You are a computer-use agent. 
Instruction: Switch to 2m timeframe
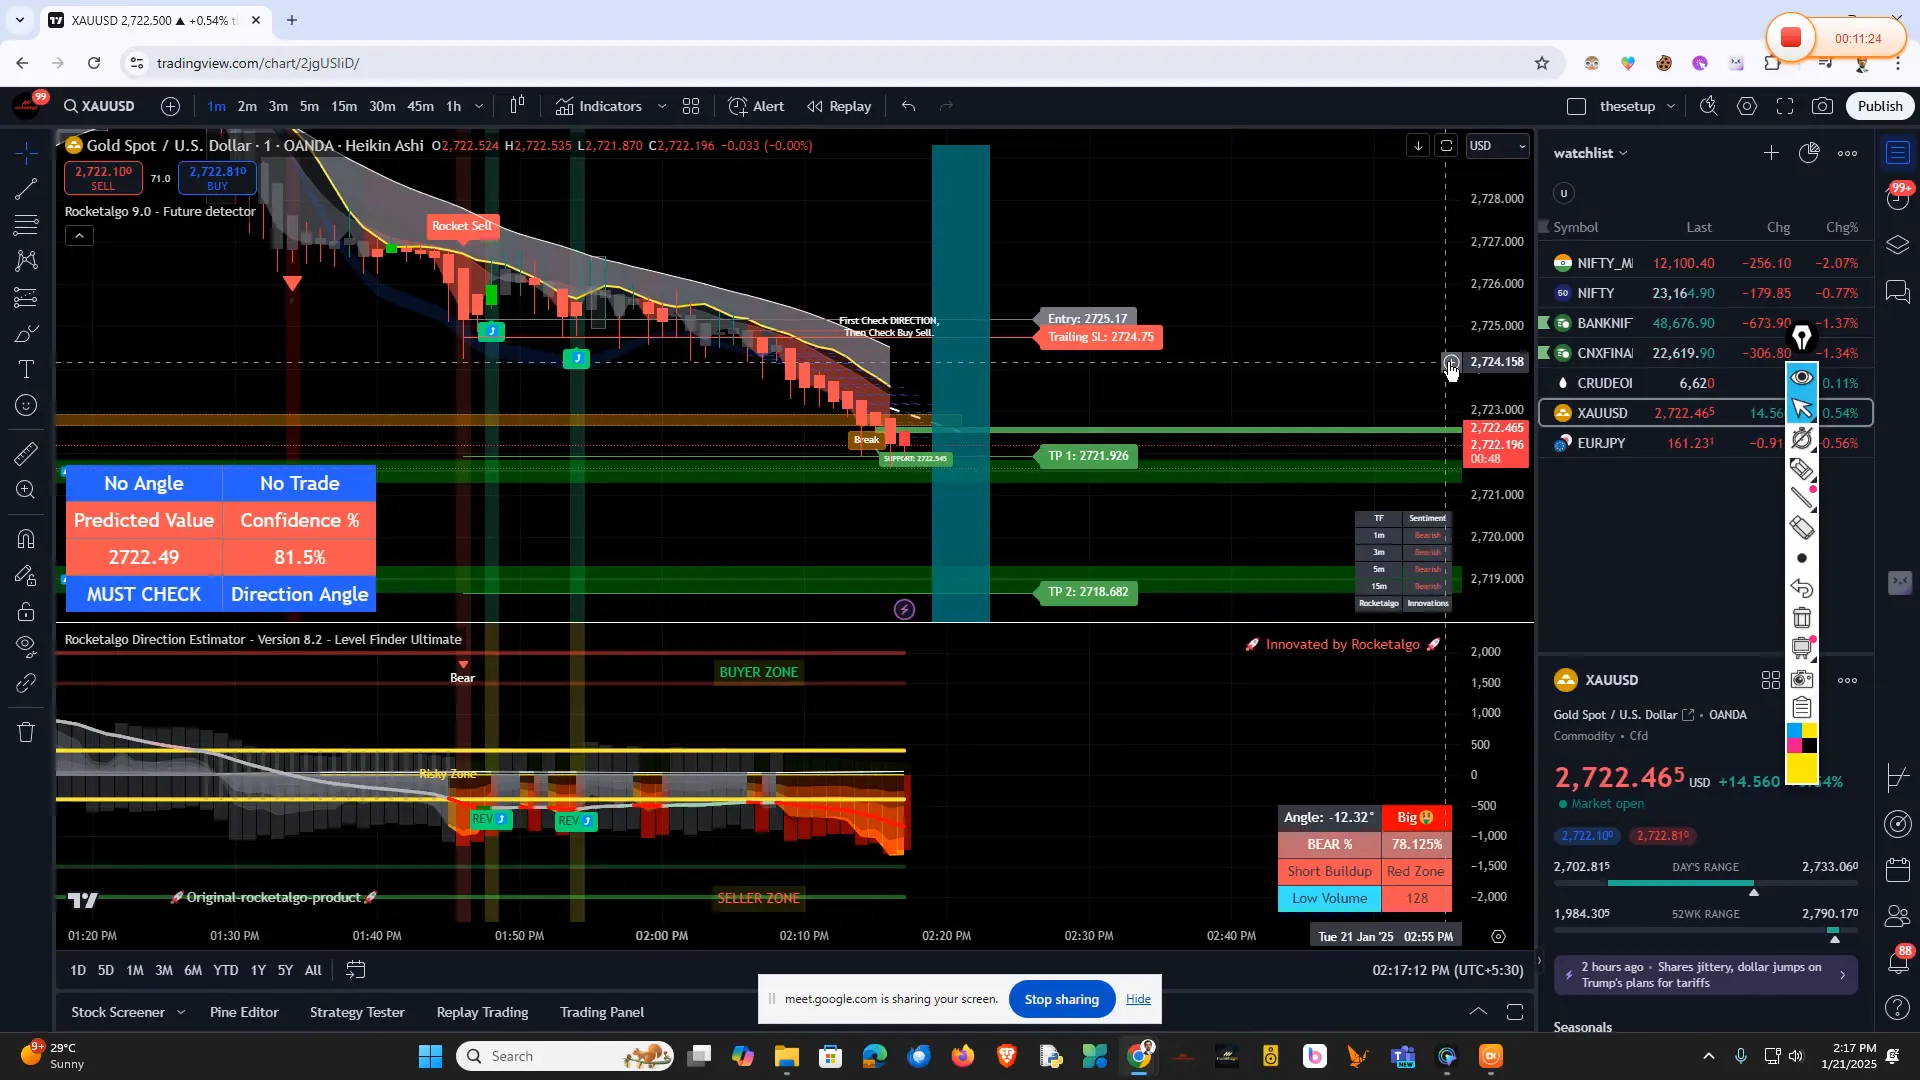coord(247,106)
